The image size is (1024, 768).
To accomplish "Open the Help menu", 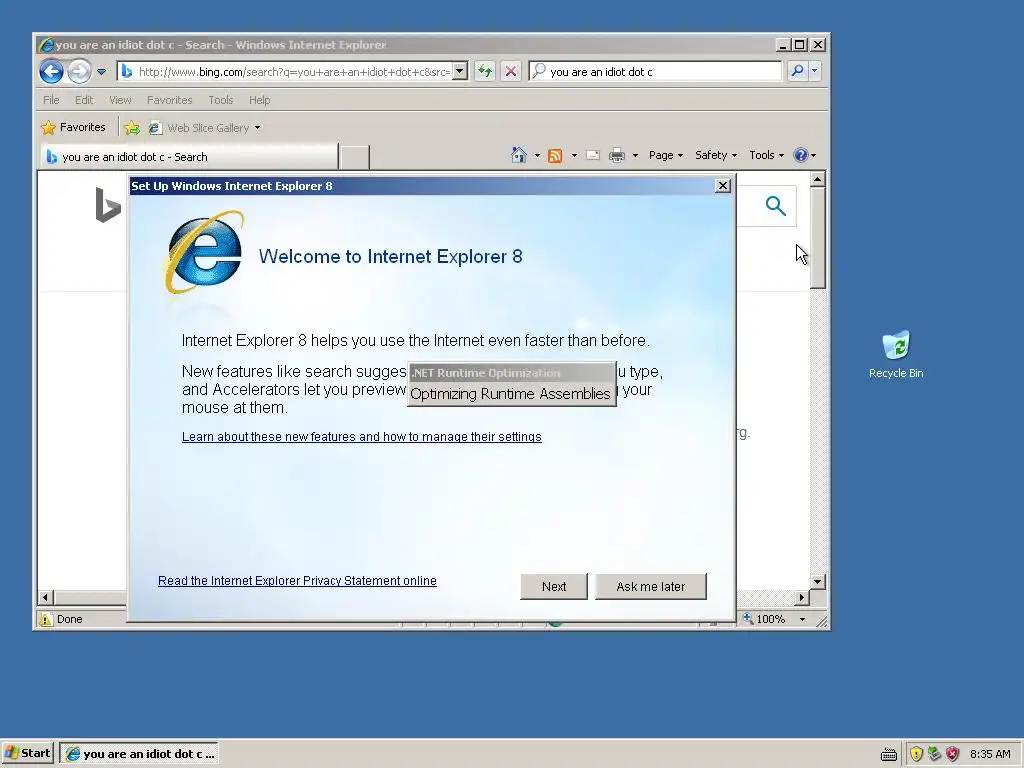I will pos(259,100).
